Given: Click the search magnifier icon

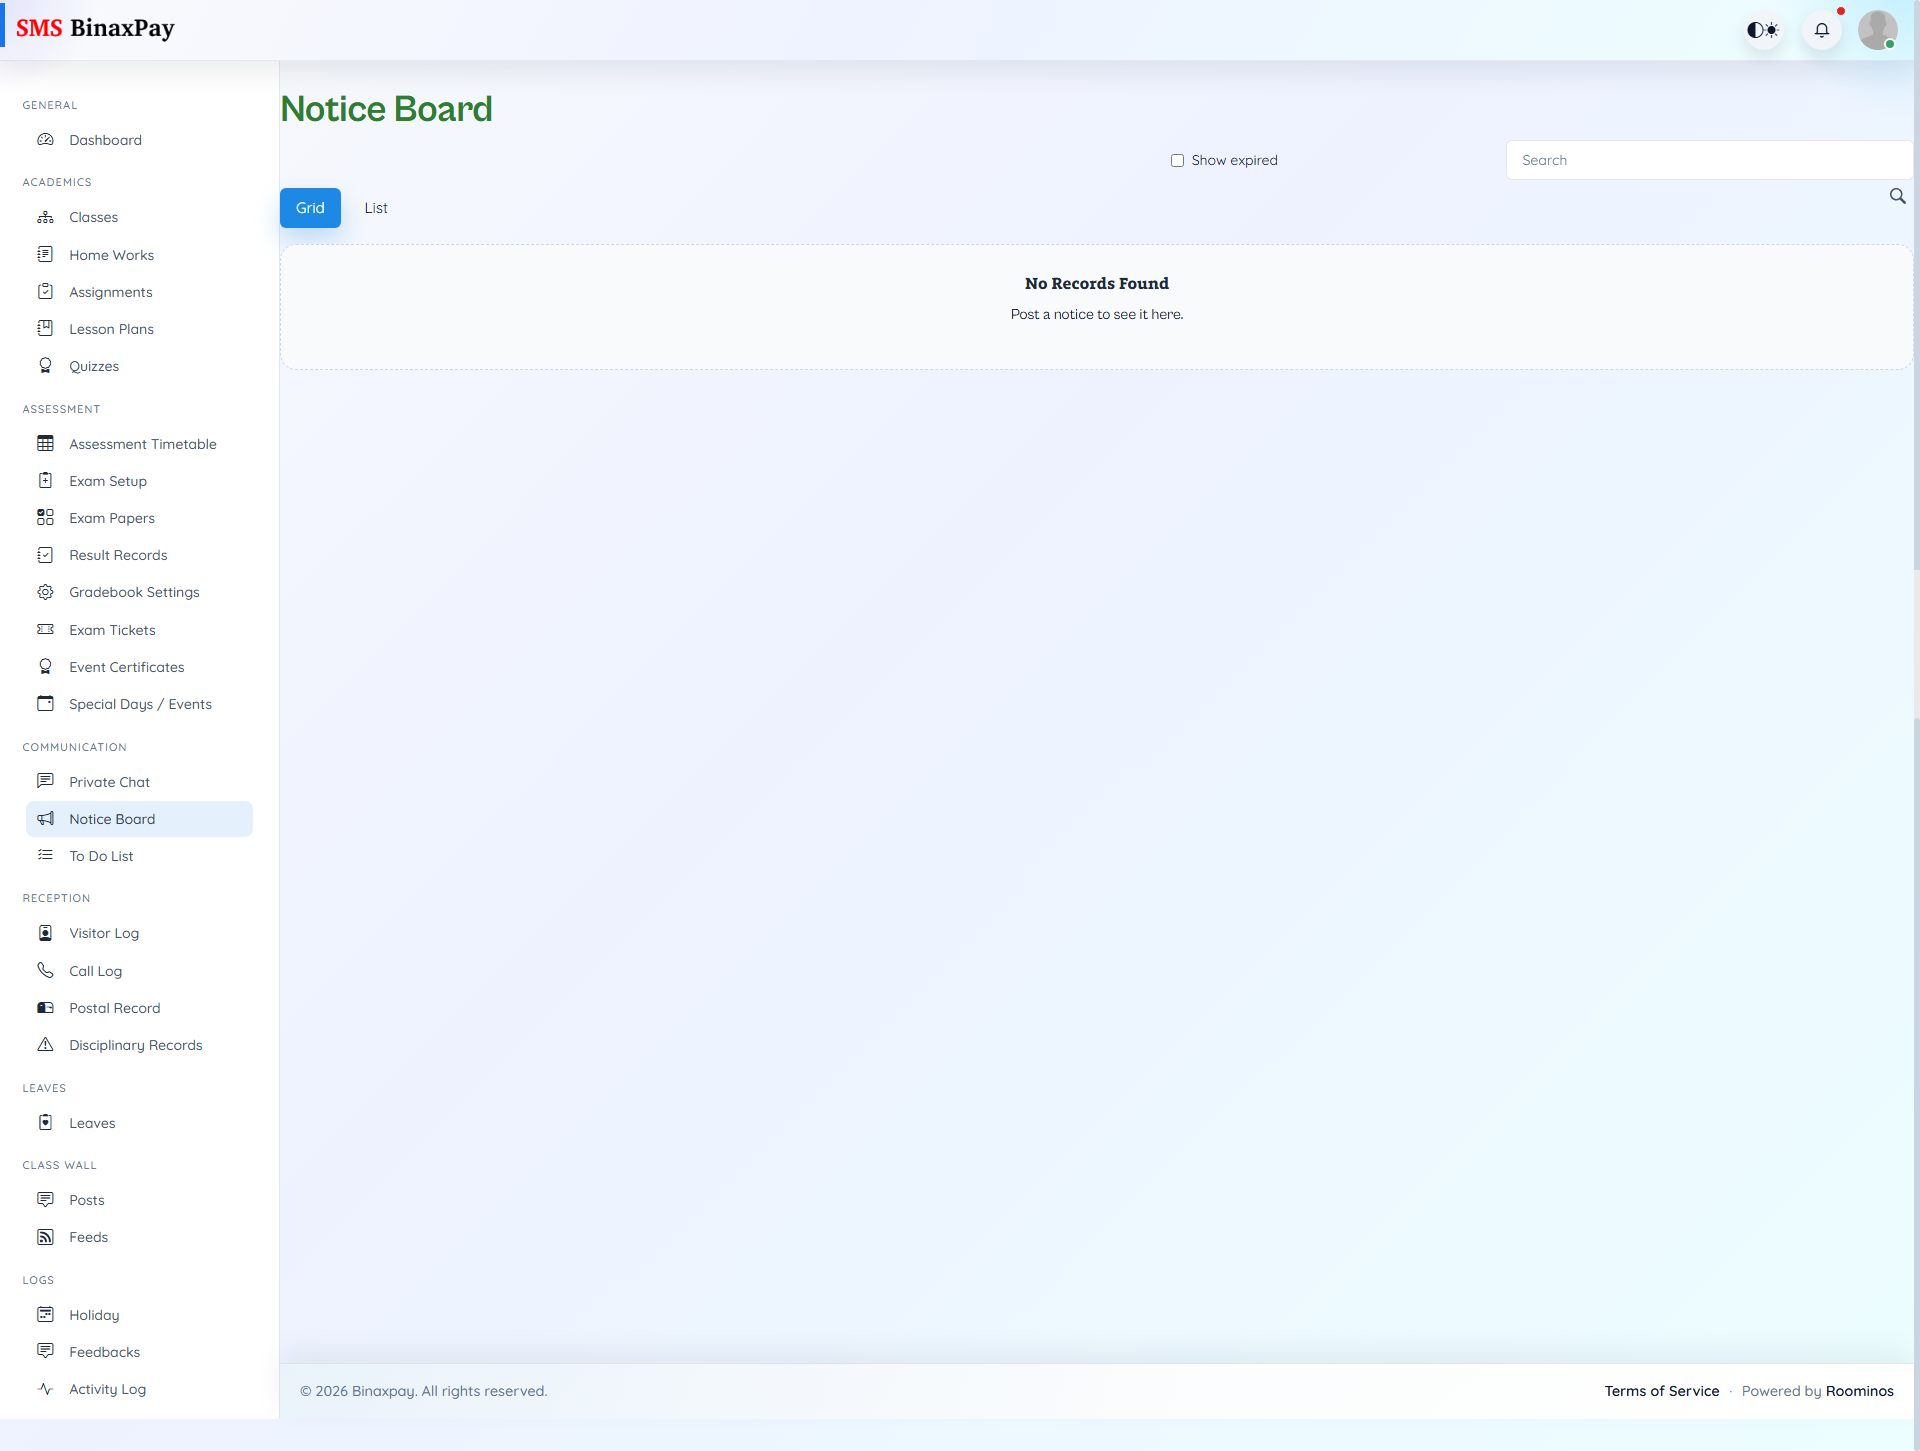Looking at the screenshot, I should click(x=1898, y=196).
